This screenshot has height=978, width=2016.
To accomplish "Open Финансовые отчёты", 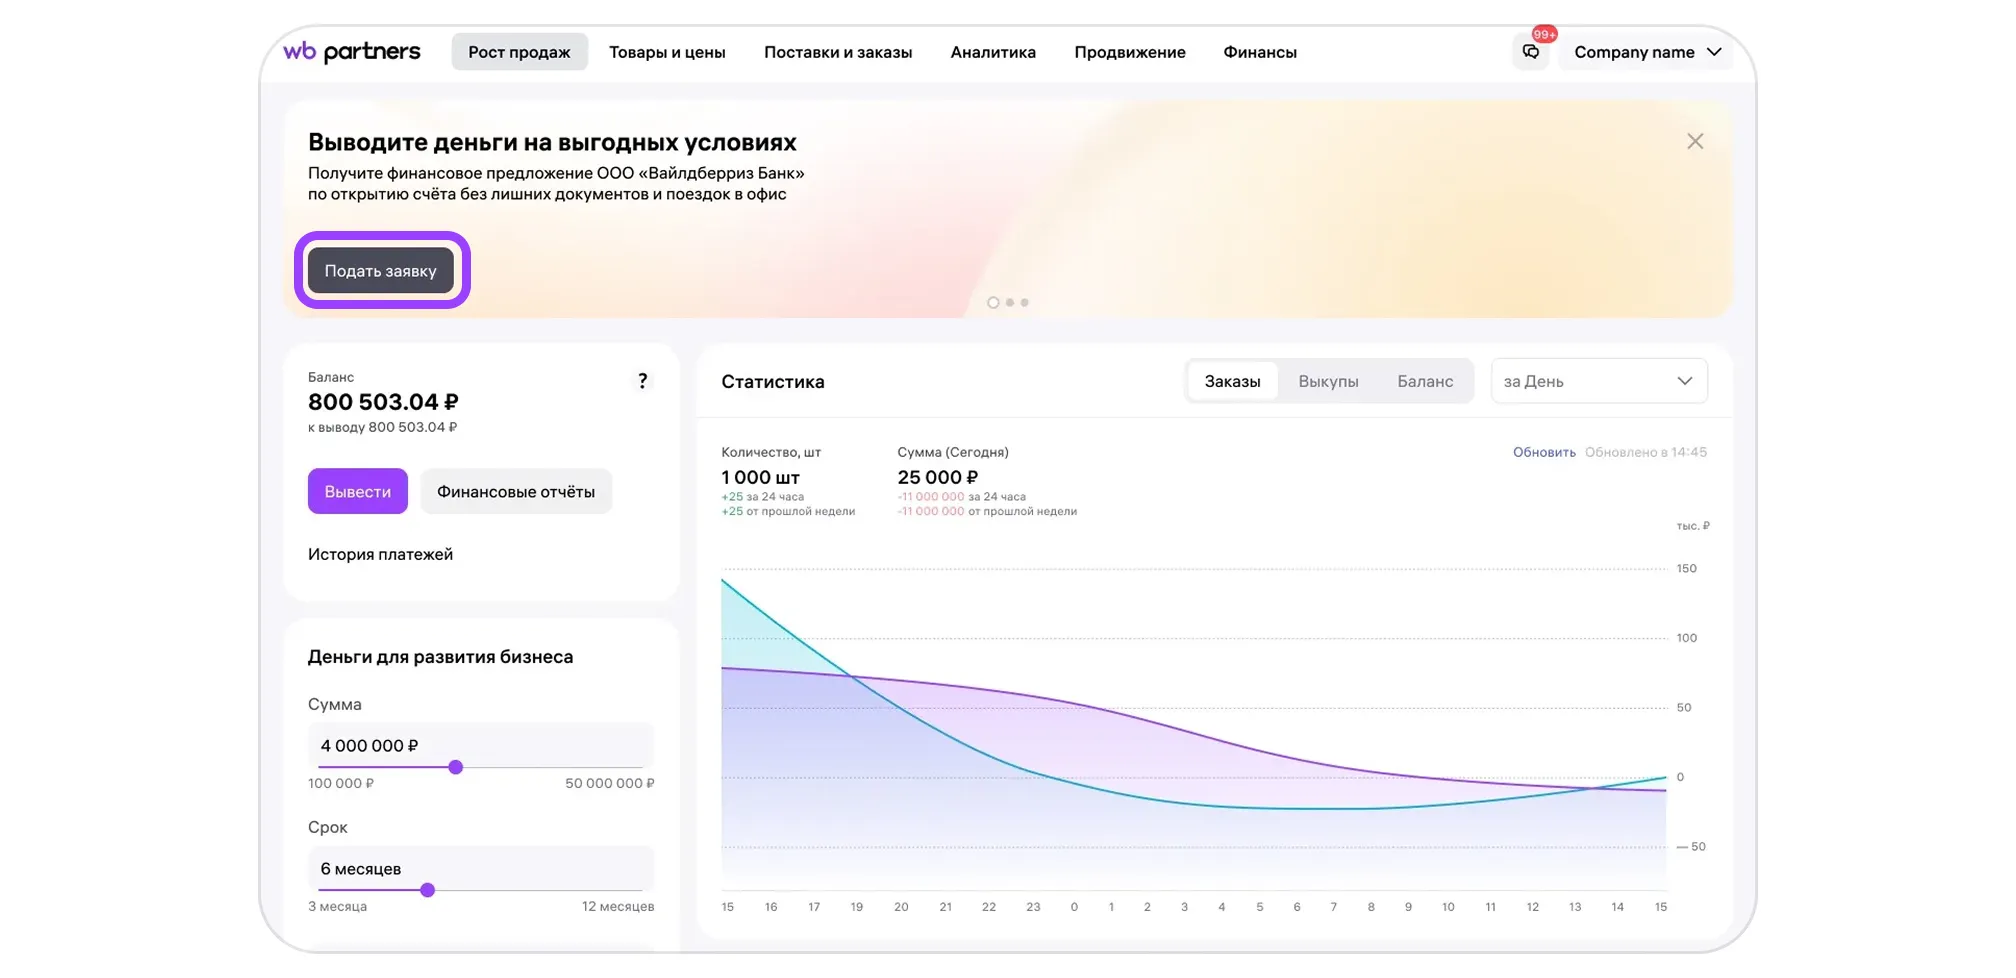I will click(515, 492).
